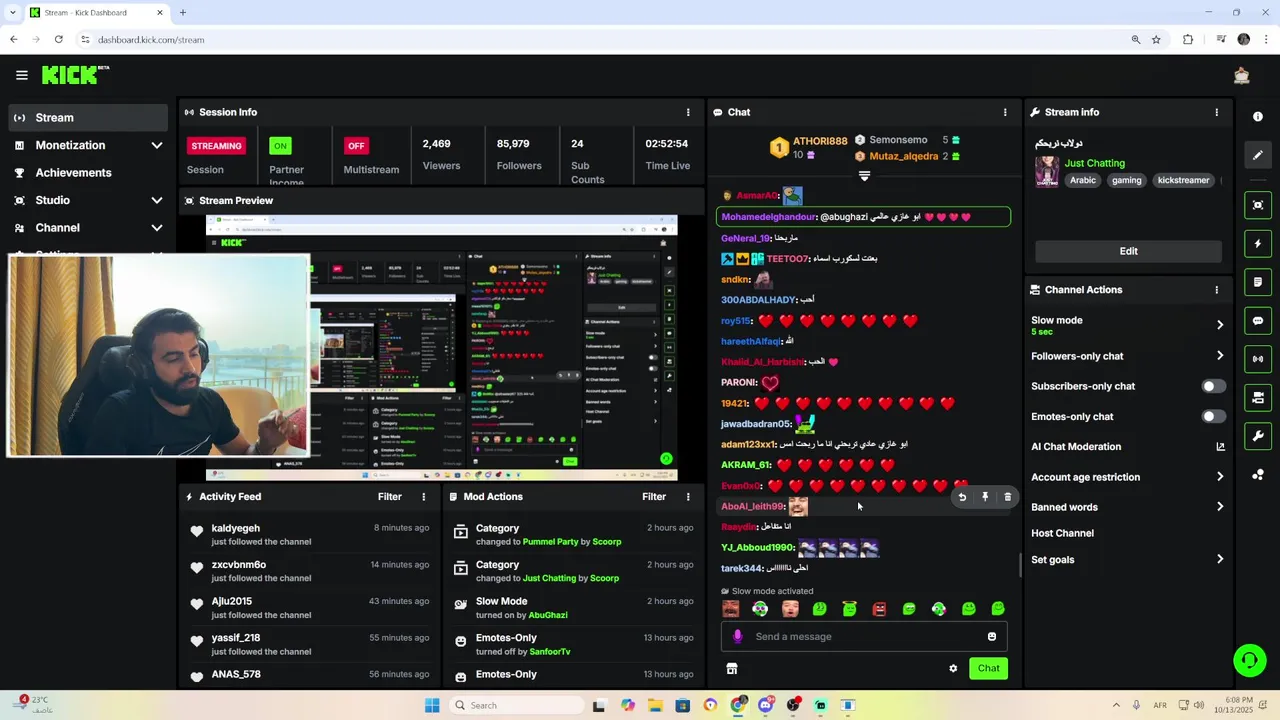Viewport: 1280px width, 720px height.
Task: Switch to the Stream - Kick Dashboard browser tab
Action: tap(97, 13)
